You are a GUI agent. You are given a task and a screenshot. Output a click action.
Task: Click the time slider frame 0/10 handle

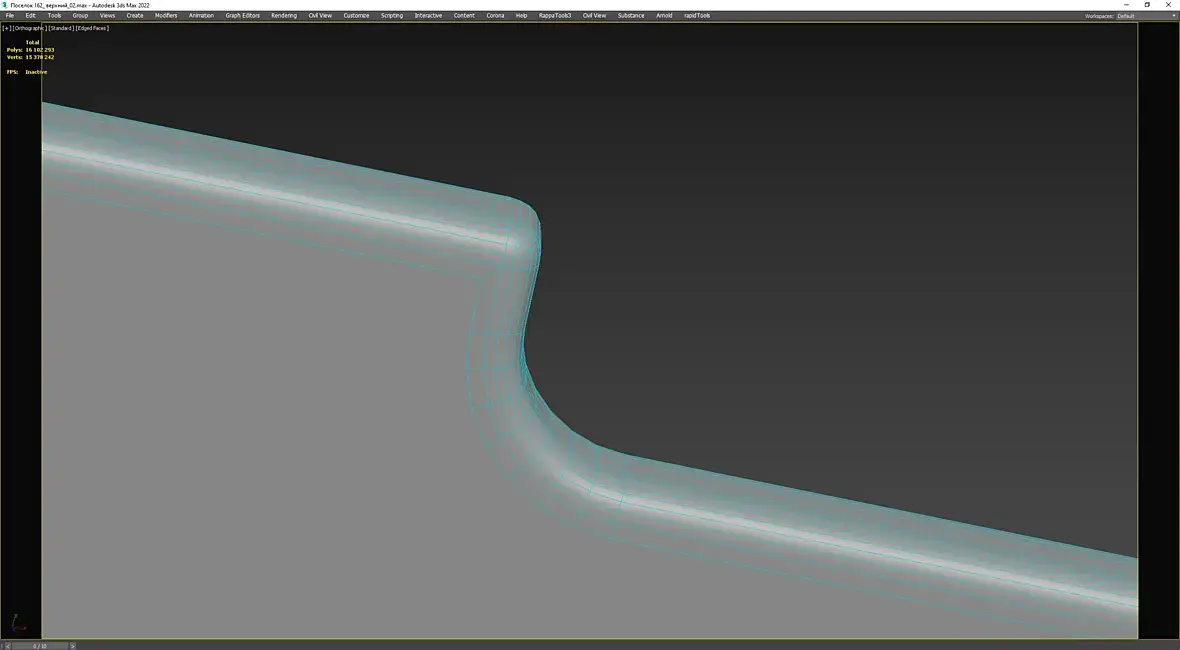(39, 645)
